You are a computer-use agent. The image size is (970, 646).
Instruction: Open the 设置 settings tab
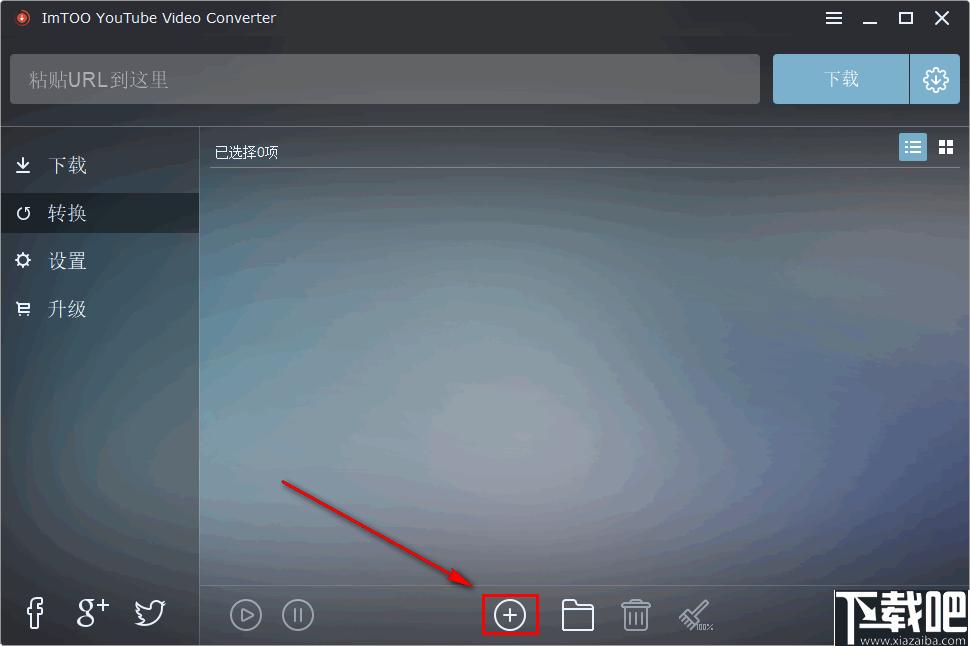(x=100, y=261)
